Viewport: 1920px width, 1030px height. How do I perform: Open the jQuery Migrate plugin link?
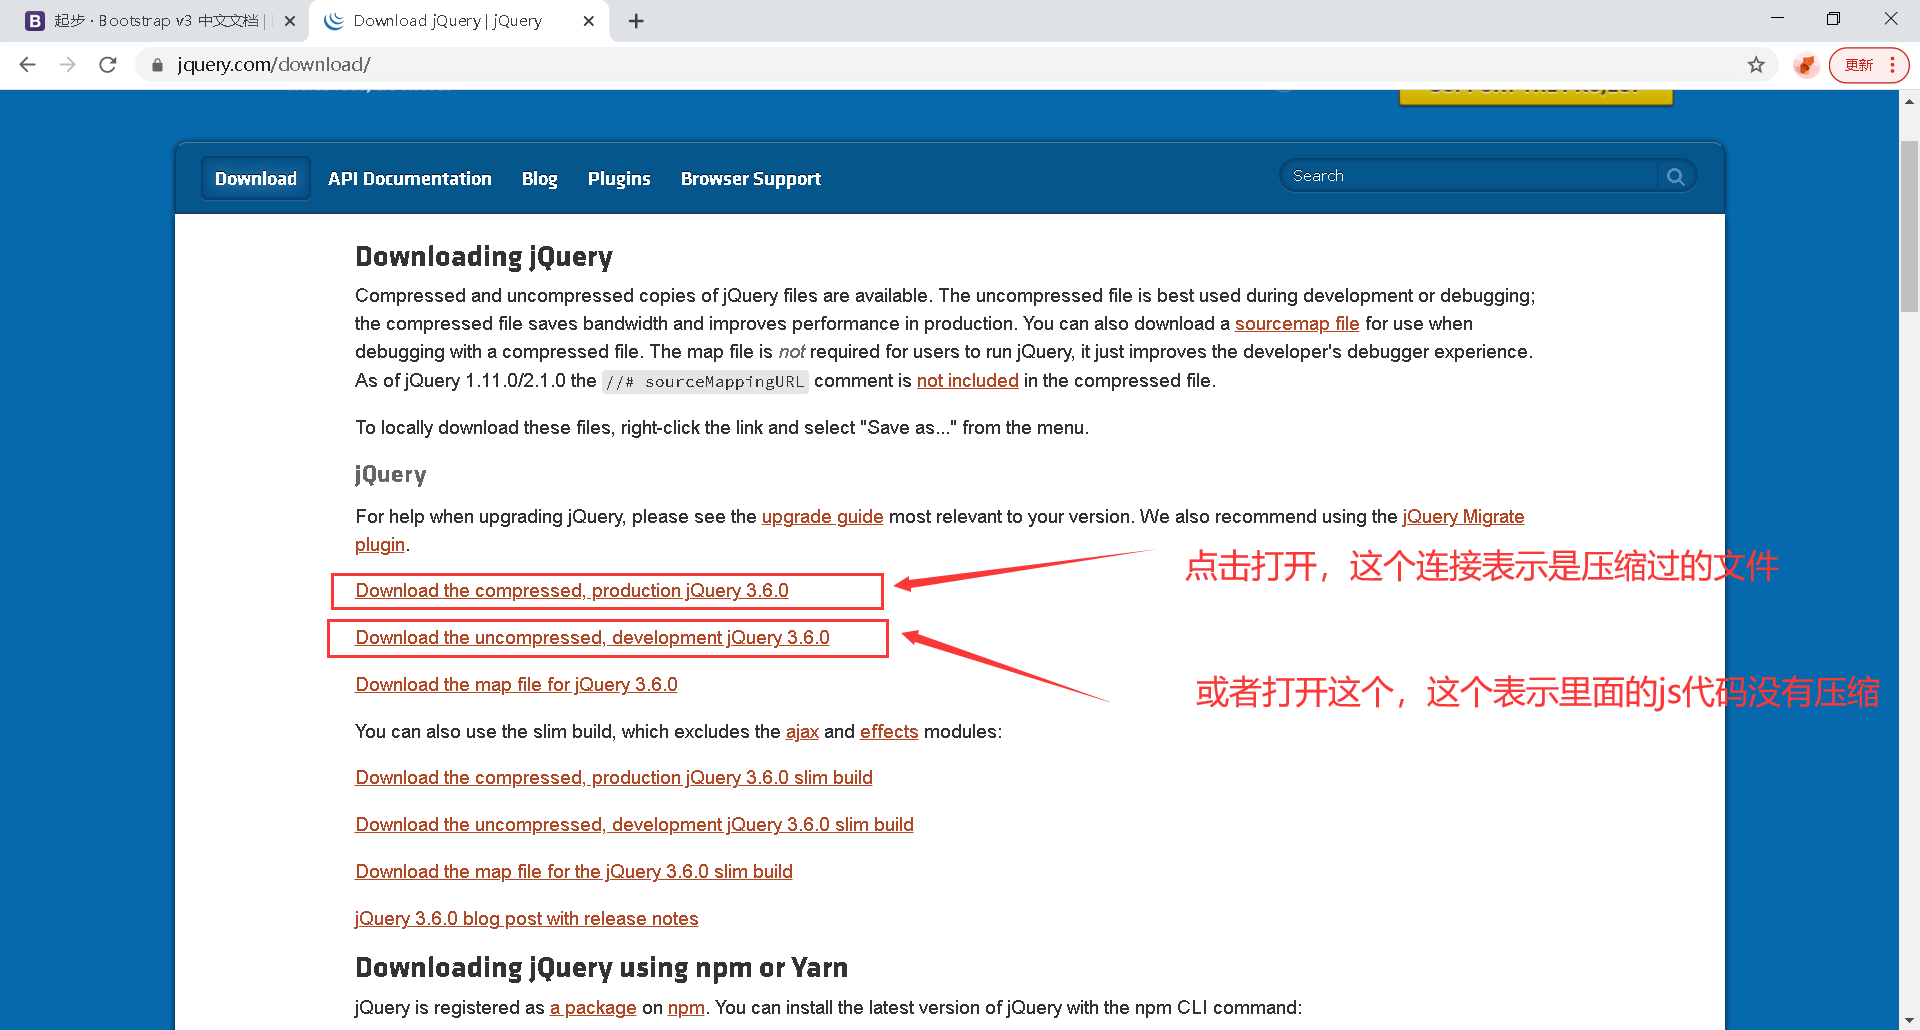tap(1463, 516)
